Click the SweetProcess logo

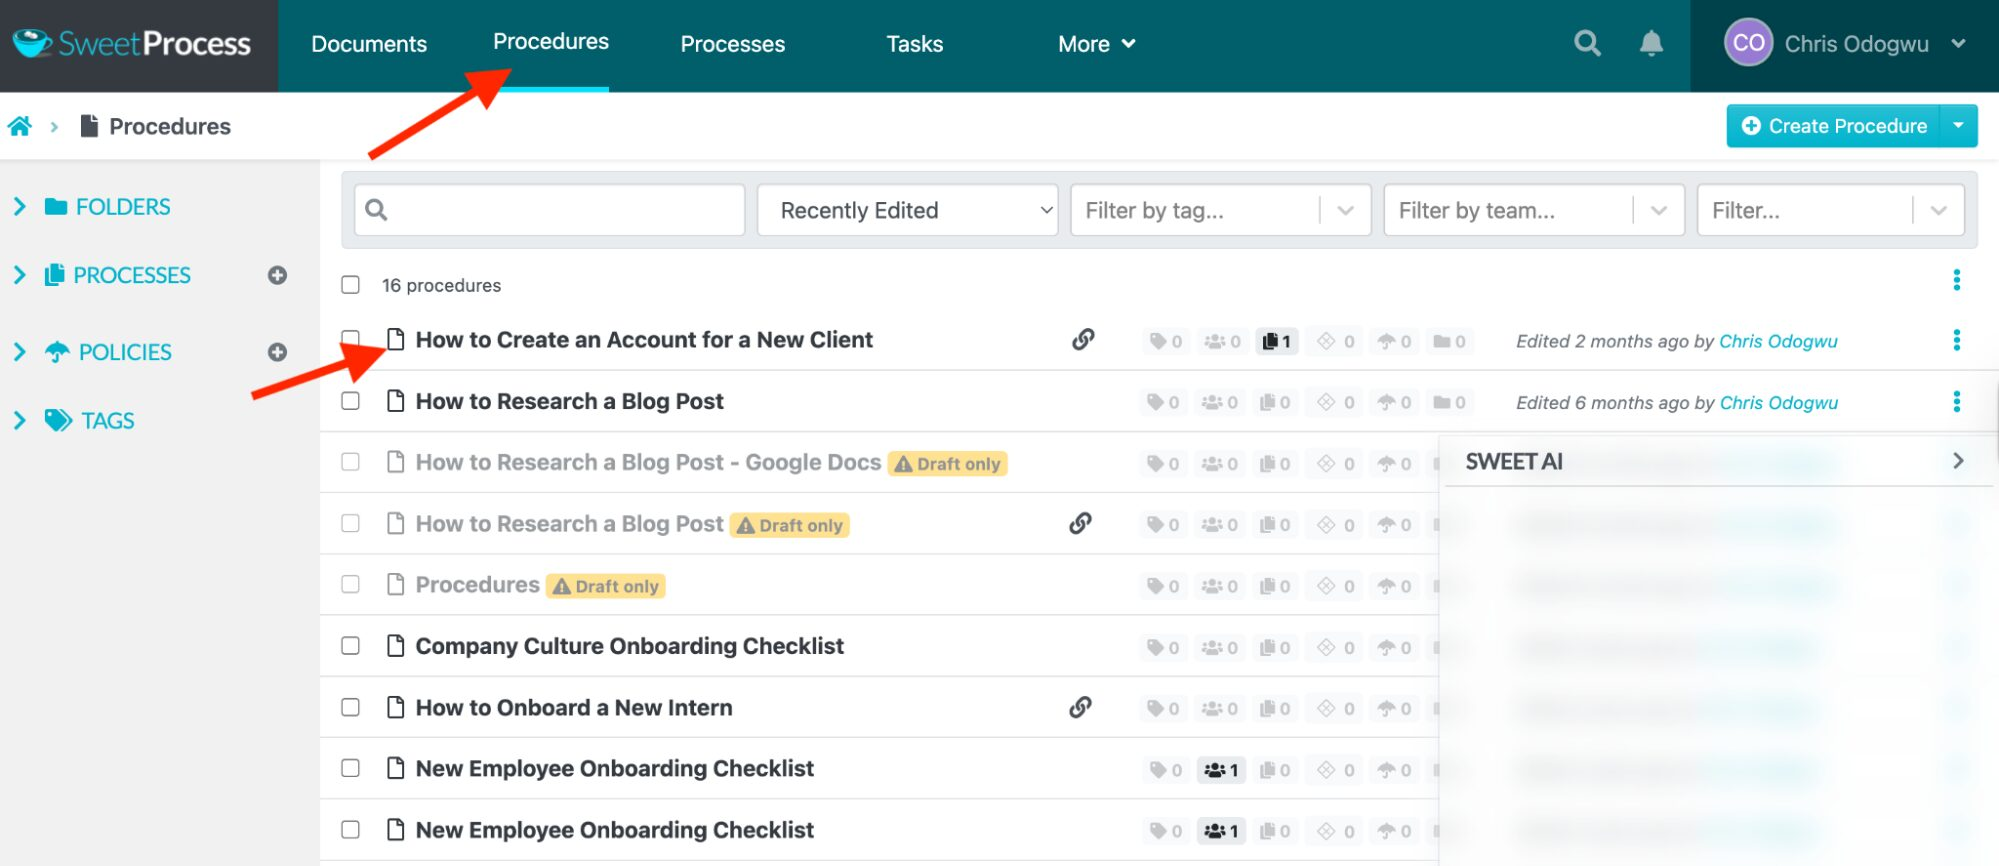[132, 43]
